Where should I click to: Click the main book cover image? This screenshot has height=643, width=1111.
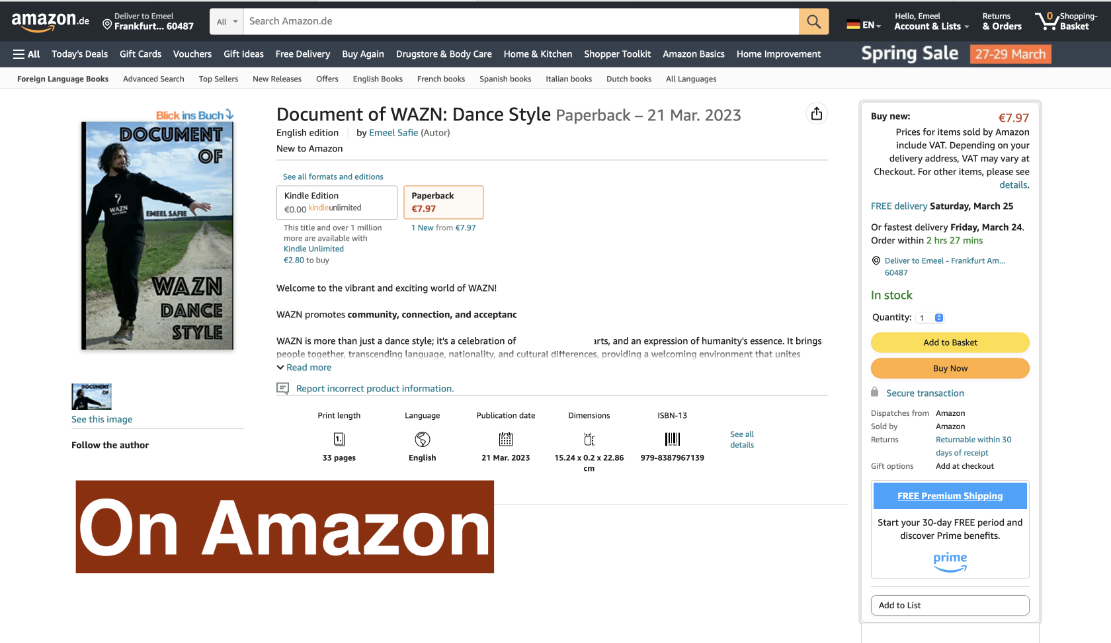click(157, 235)
